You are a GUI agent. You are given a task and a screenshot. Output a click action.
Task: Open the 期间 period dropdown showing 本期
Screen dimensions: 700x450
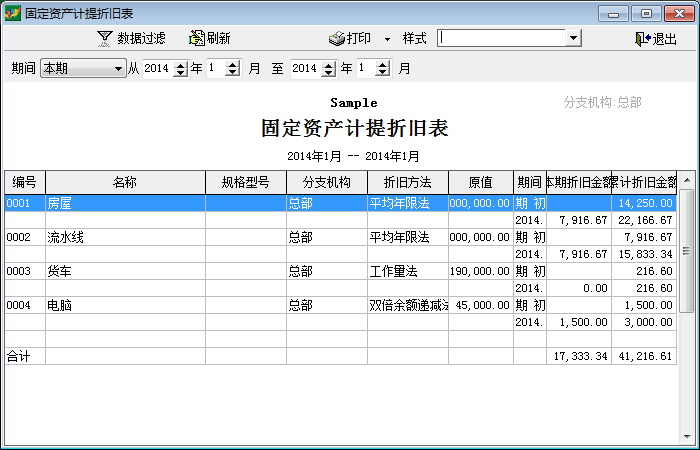click(118, 69)
